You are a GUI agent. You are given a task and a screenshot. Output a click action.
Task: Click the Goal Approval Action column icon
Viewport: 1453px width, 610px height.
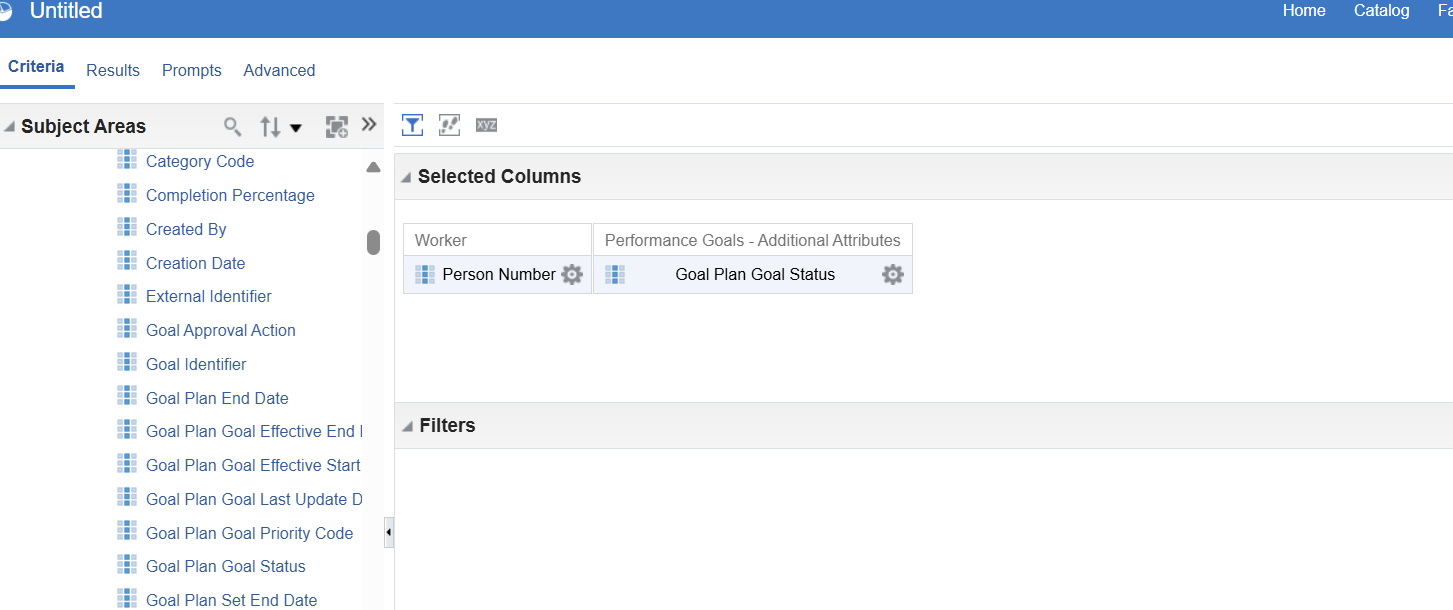coord(127,329)
